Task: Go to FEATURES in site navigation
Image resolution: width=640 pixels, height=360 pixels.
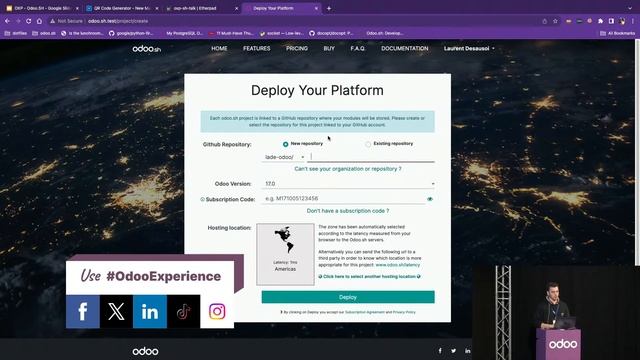Action: click(257, 49)
